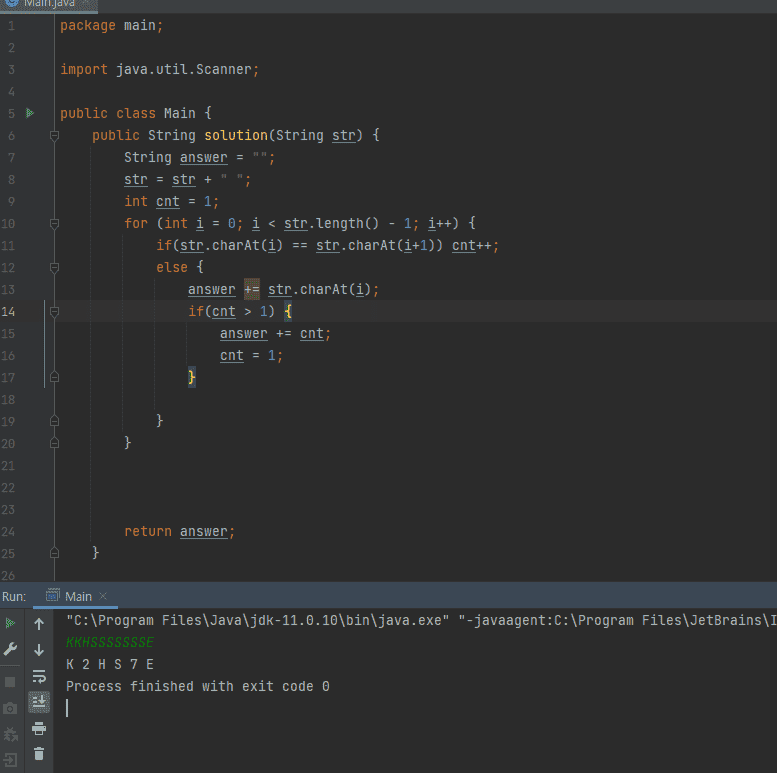Collapse the solution method fold marker on line 6

pos(54,135)
